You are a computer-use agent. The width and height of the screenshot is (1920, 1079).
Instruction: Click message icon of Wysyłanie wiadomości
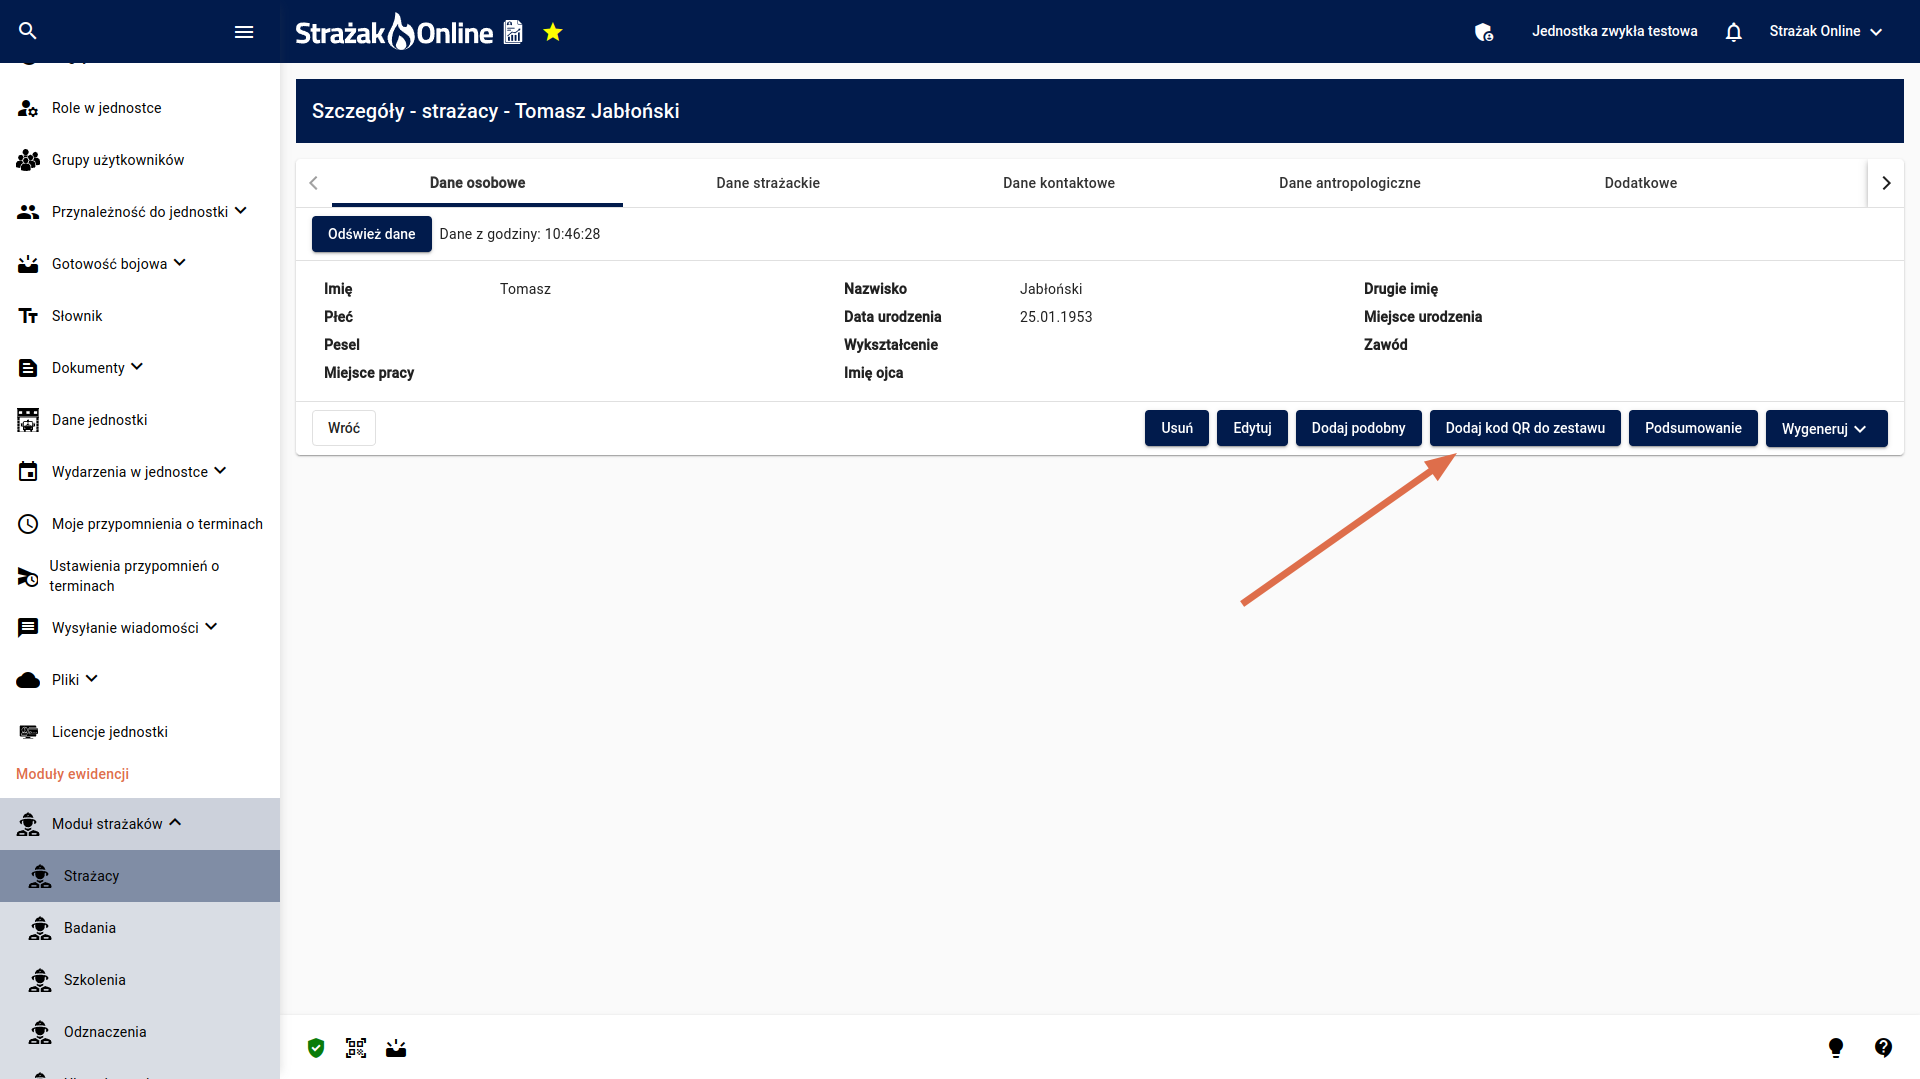pos(28,628)
